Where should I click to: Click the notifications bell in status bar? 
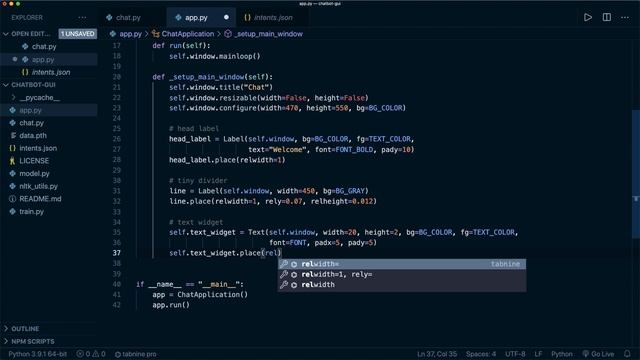point(627,354)
